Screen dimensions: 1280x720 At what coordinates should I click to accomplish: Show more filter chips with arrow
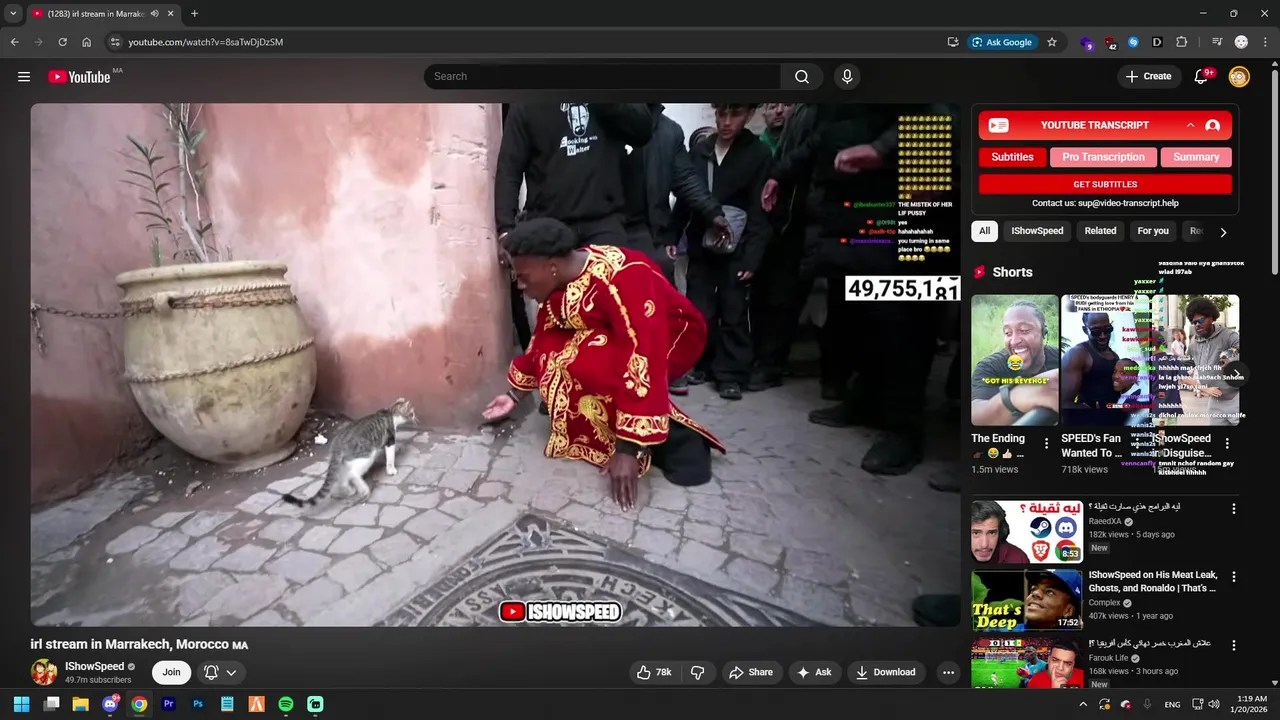pyautogui.click(x=1223, y=232)
